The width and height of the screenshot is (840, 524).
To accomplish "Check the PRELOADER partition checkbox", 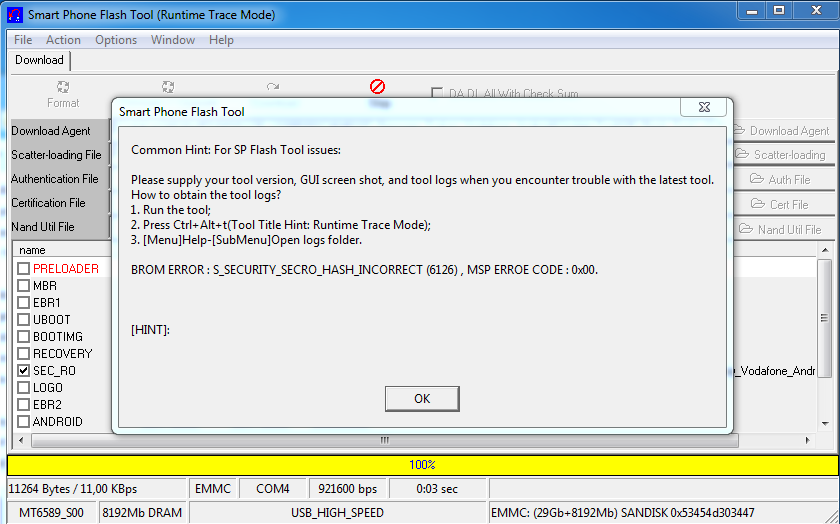I will [x=24, y=268].
